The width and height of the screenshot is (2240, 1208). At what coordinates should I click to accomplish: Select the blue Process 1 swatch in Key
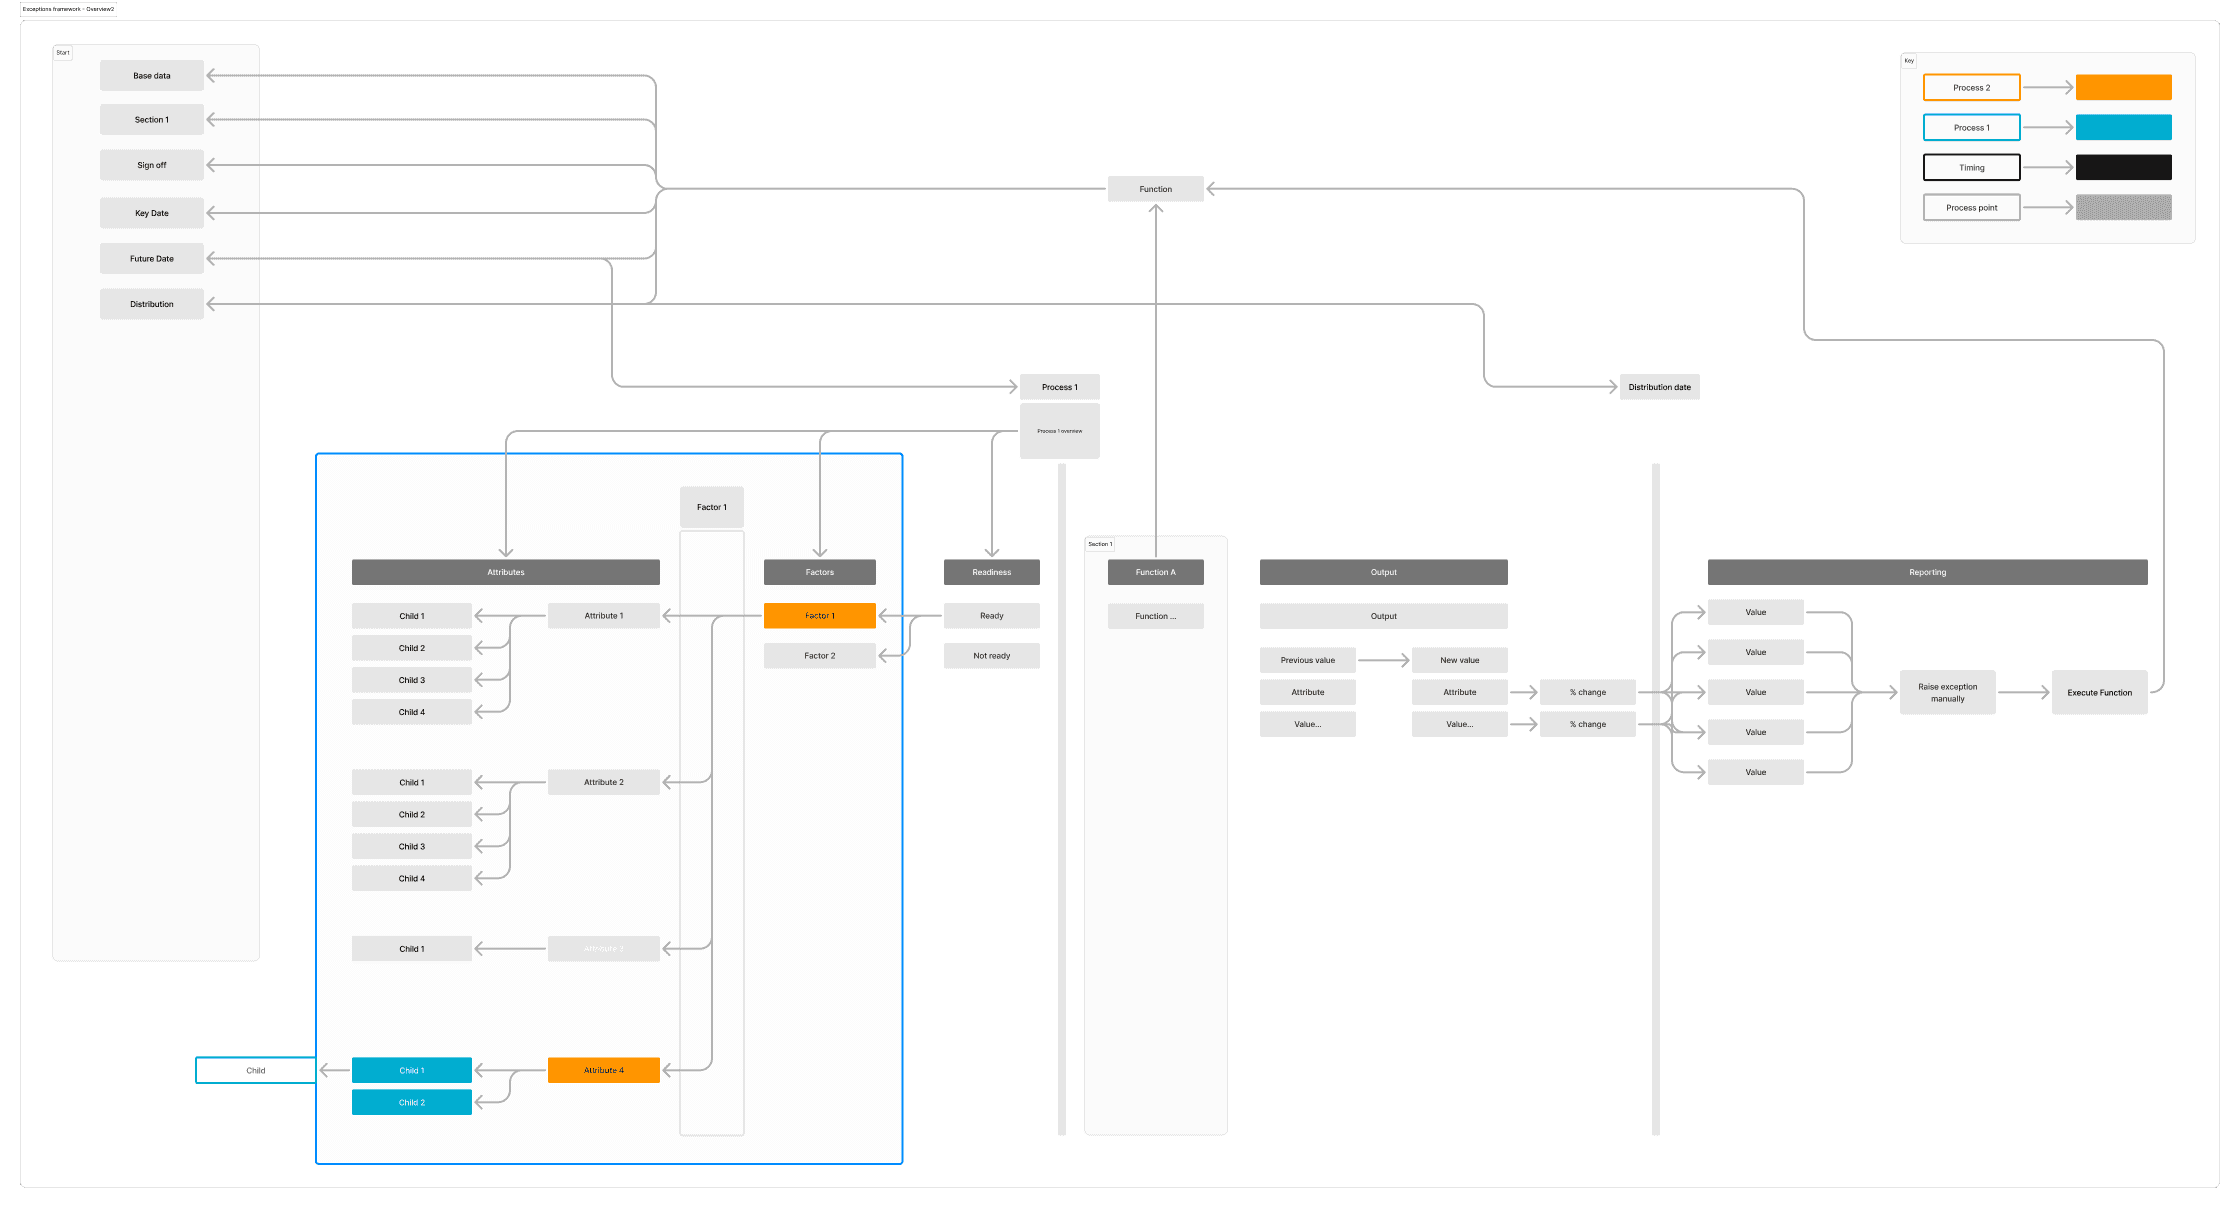tap(2123, 128)
